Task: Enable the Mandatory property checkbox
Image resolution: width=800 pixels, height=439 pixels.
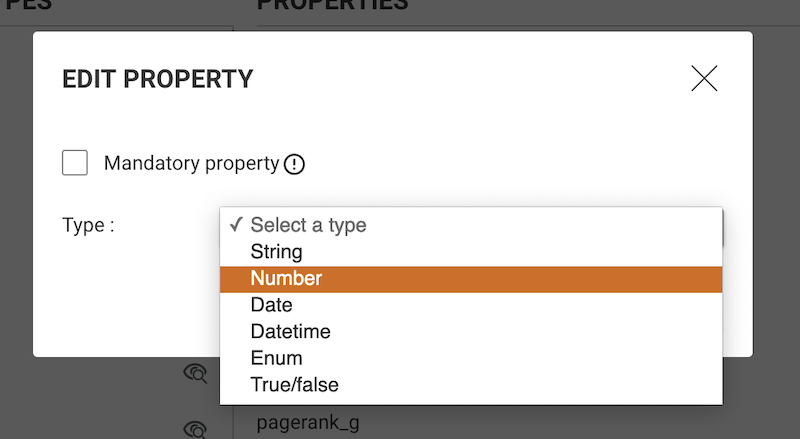Action: (75, 163)
